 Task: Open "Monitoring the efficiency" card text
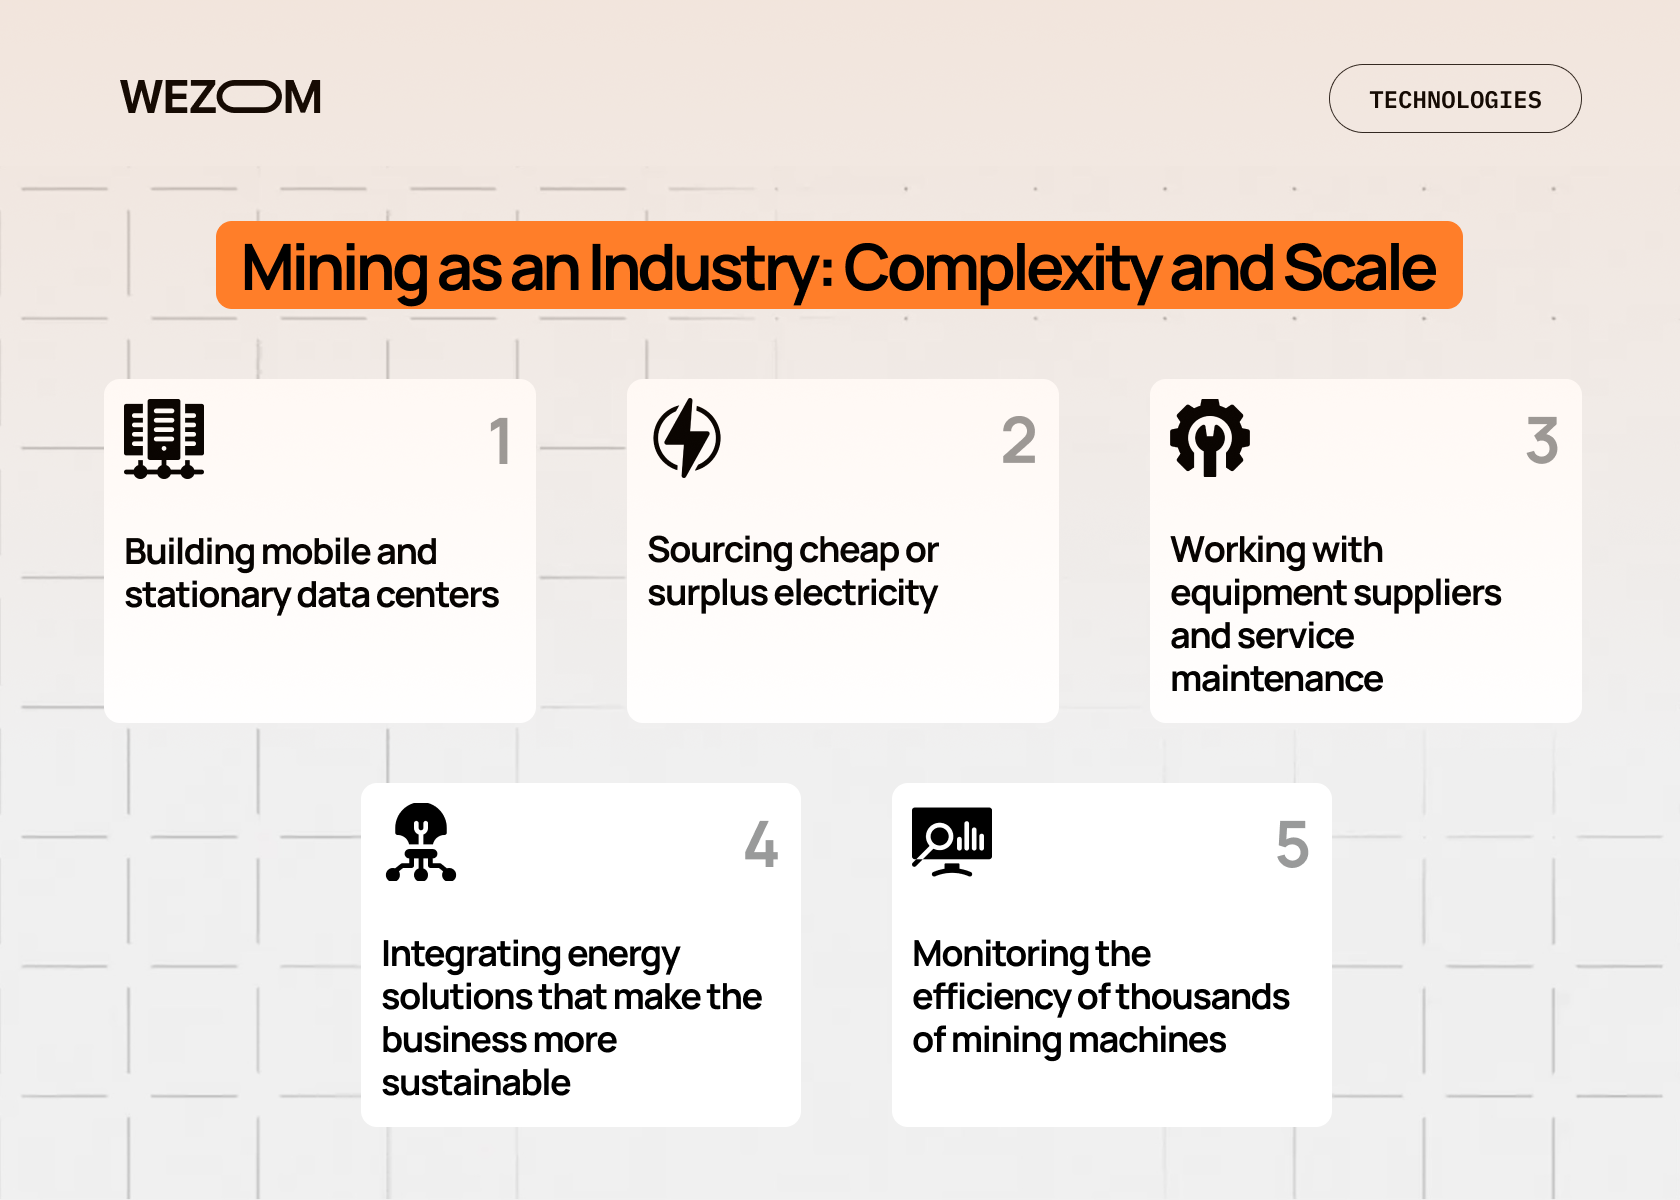(1100, 997)
